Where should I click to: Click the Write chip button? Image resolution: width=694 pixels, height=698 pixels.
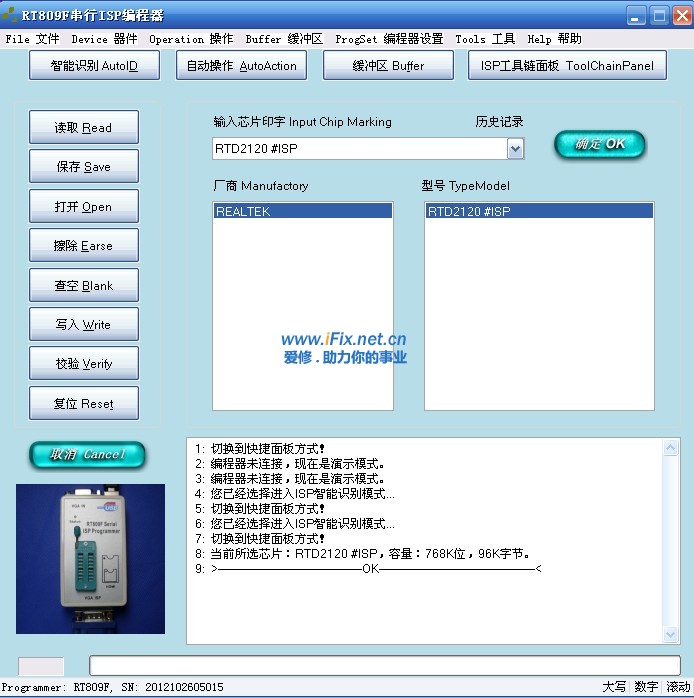coord(84,324)
